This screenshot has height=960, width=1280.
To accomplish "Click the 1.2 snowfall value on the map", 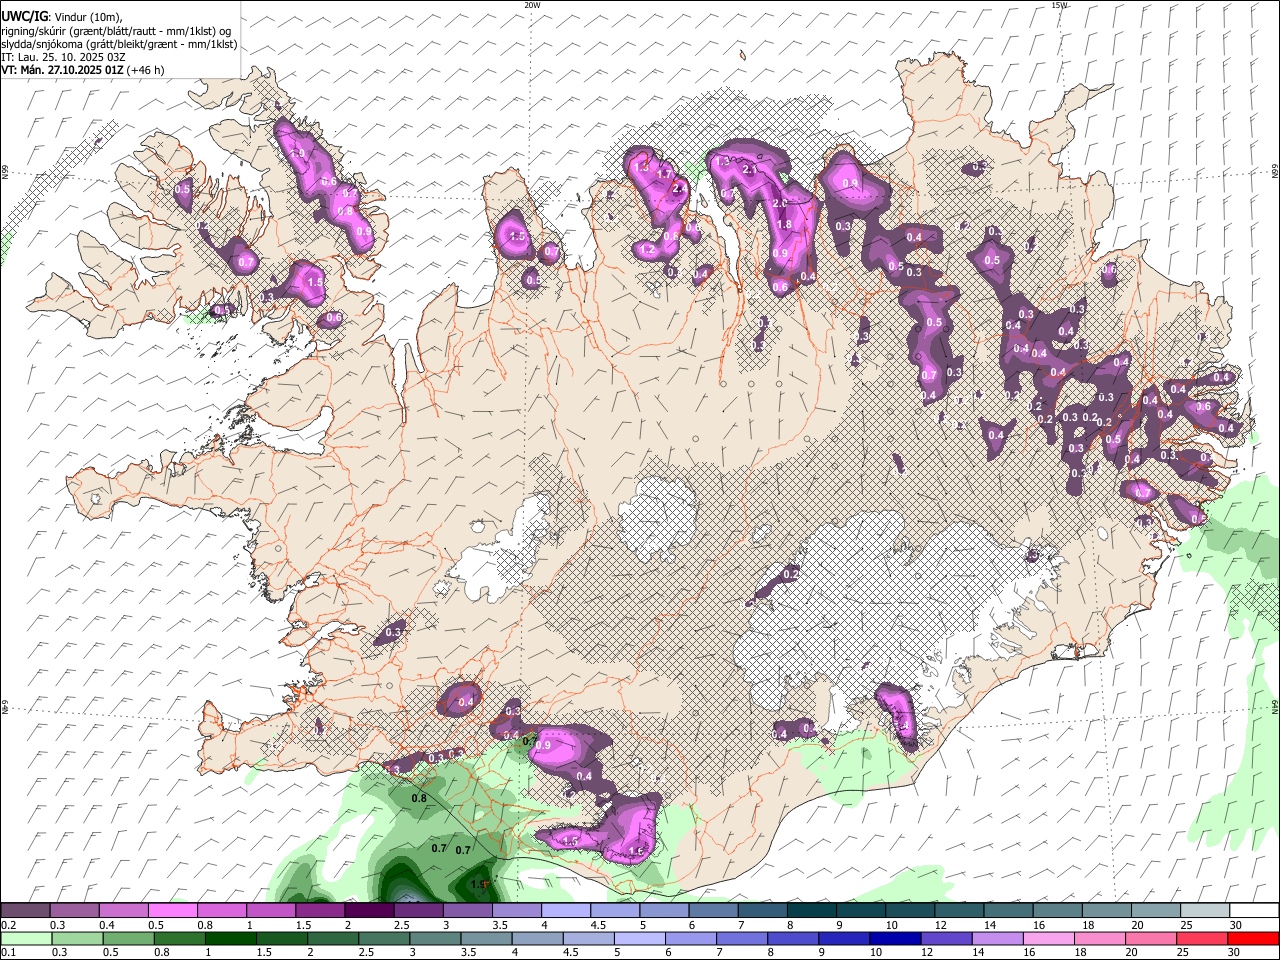I will click(648, 250).
